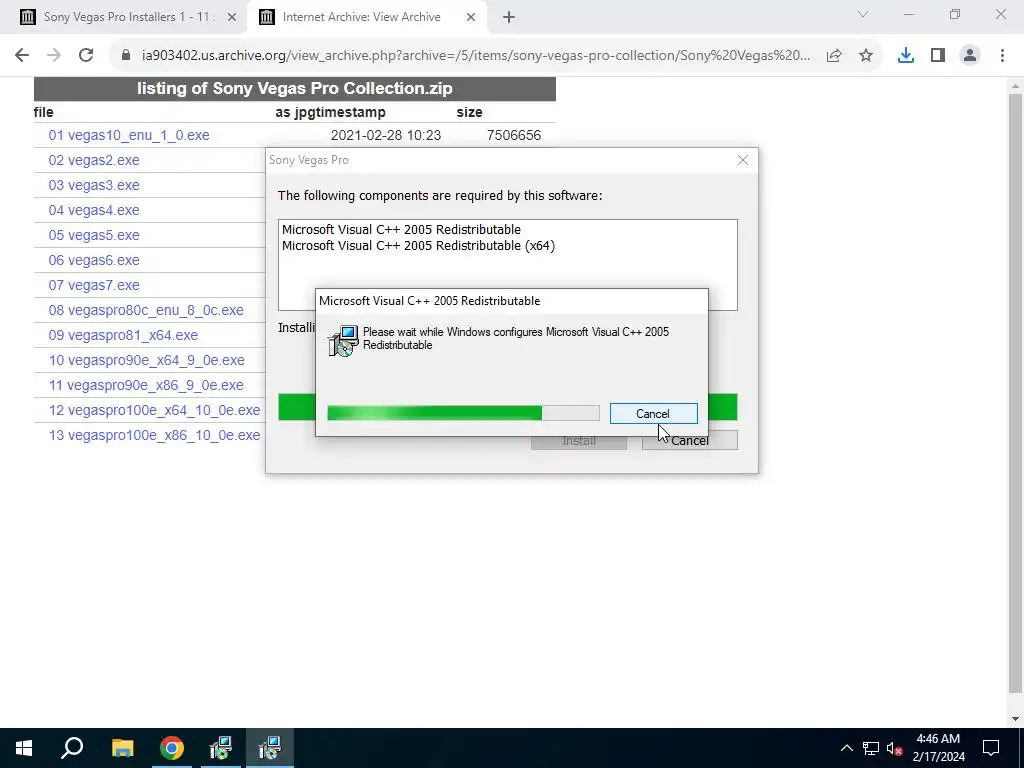Viewport: 1024px width, 768px height.
Task: Select Internet Archive: View Archive tab
Action: pos(361,17)
